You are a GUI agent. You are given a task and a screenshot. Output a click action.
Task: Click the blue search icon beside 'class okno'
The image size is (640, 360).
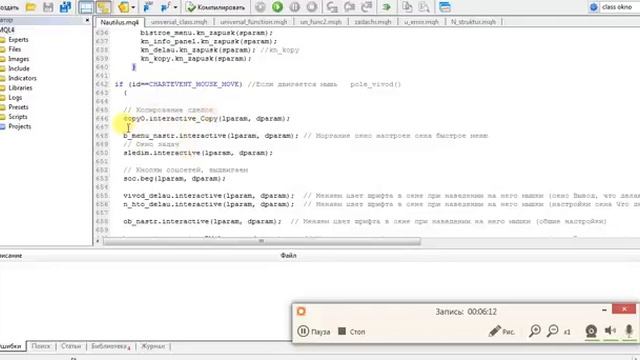pyautogui.click(x=594, y=7)
